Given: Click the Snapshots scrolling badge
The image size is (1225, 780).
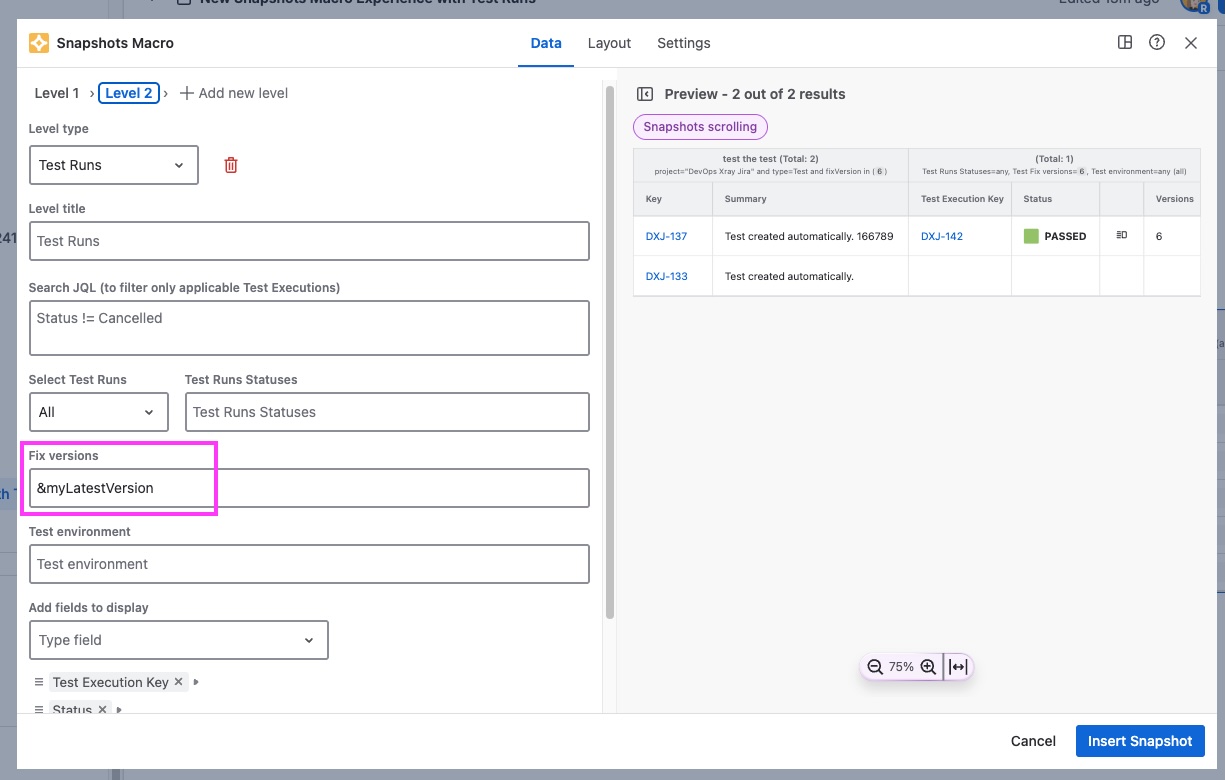Looking at the screenshot, I should 700,127.
